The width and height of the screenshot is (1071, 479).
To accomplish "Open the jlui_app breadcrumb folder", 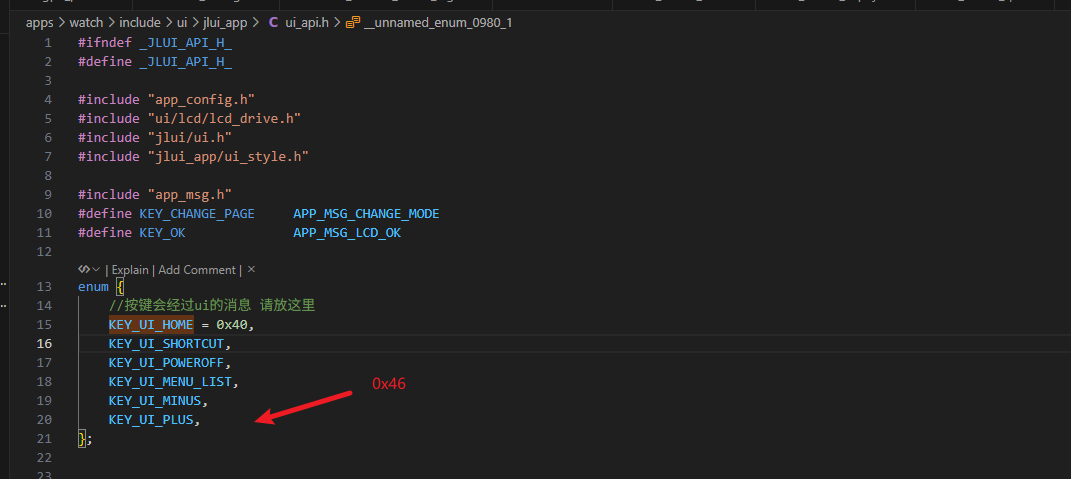I will pyautogui.click(x=225, y=23).
